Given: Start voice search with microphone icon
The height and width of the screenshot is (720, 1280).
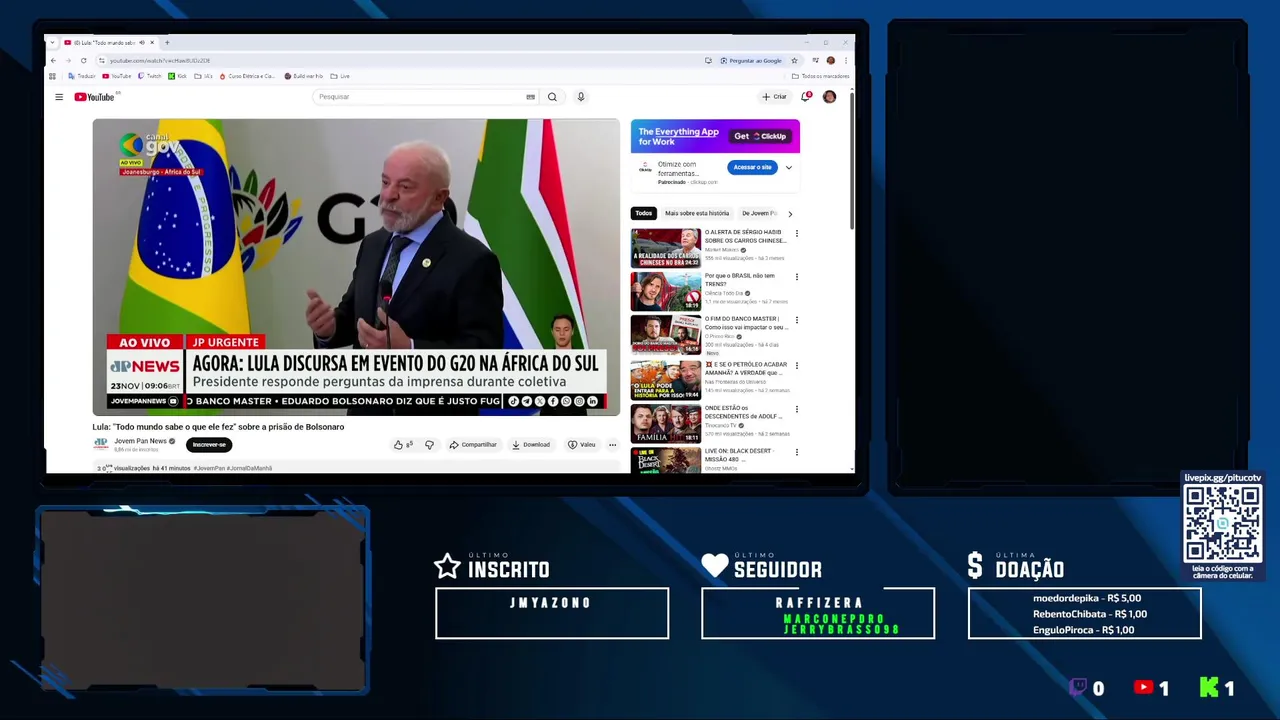Looking at the screenshot, I should 580,97.
